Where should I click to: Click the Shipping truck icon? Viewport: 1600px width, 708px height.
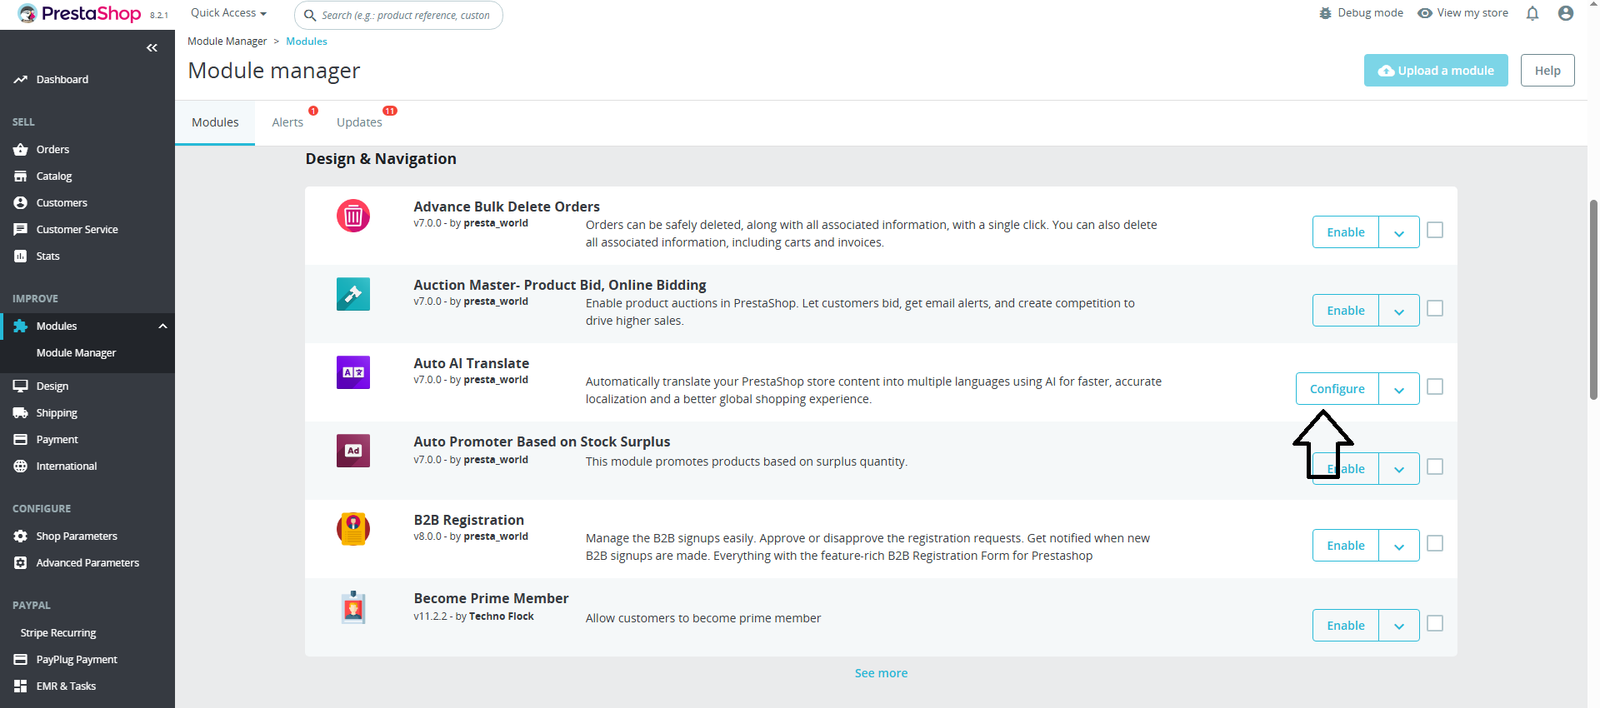pyautogui.click(x=20, y=413)
